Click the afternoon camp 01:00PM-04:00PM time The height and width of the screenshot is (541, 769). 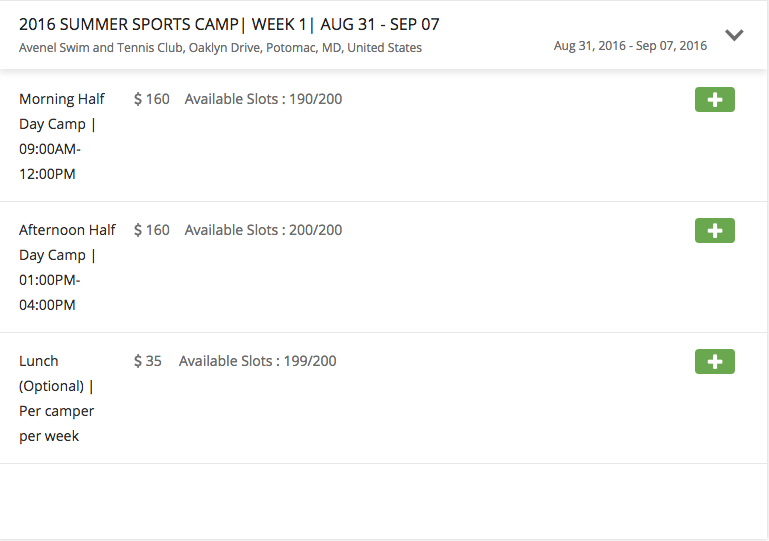coord(49,293)
